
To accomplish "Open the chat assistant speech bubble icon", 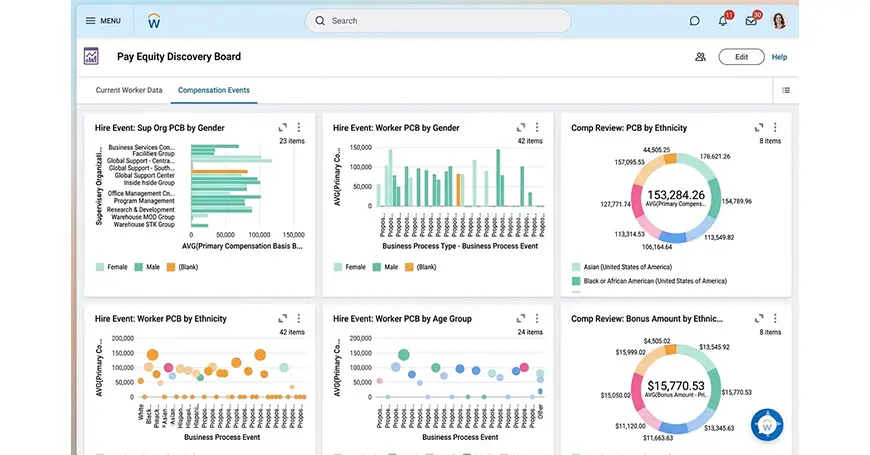I will tap(695, 20).
